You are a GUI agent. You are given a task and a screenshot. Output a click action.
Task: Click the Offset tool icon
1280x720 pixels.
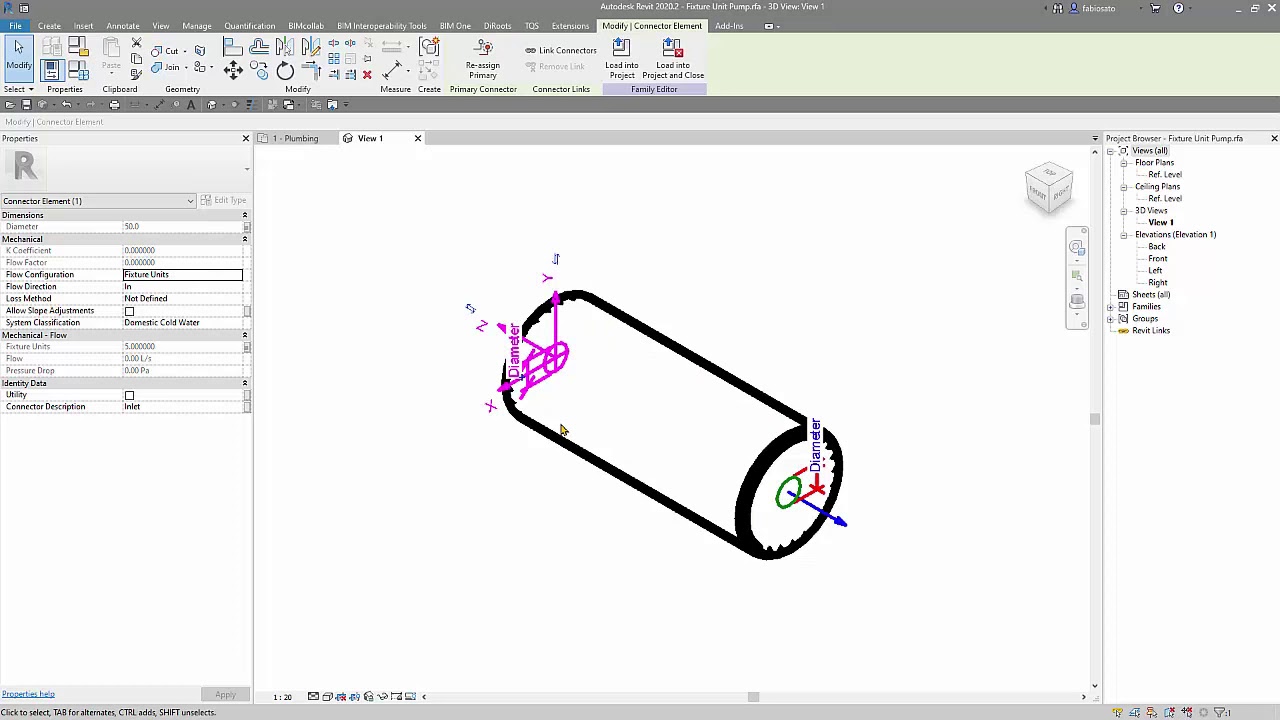pos(259,45)
